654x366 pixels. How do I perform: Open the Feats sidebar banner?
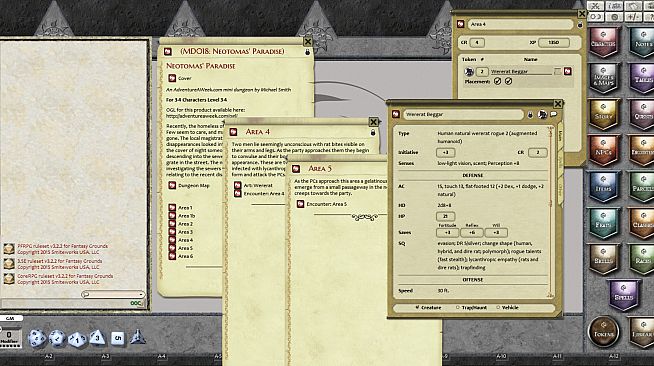click(x=603, y=223)
